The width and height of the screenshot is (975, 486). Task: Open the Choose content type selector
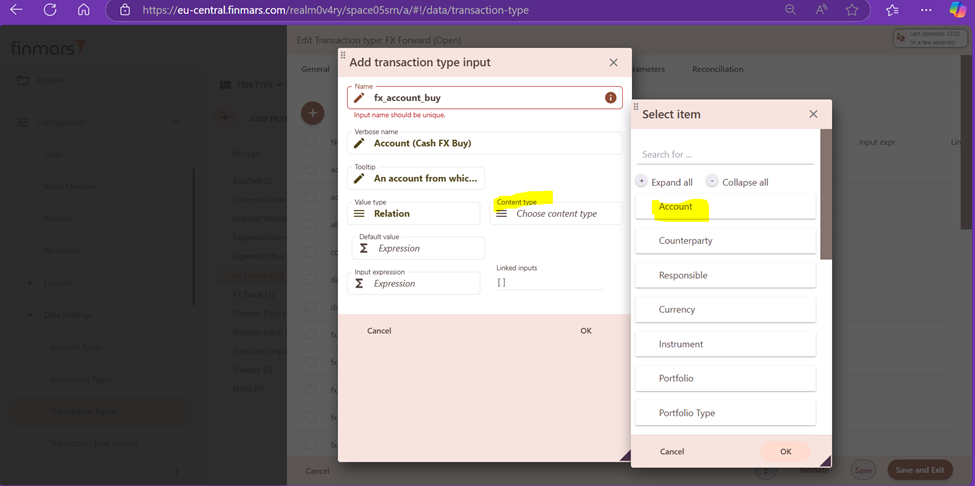pyautogui.click(x=556, y=213)
